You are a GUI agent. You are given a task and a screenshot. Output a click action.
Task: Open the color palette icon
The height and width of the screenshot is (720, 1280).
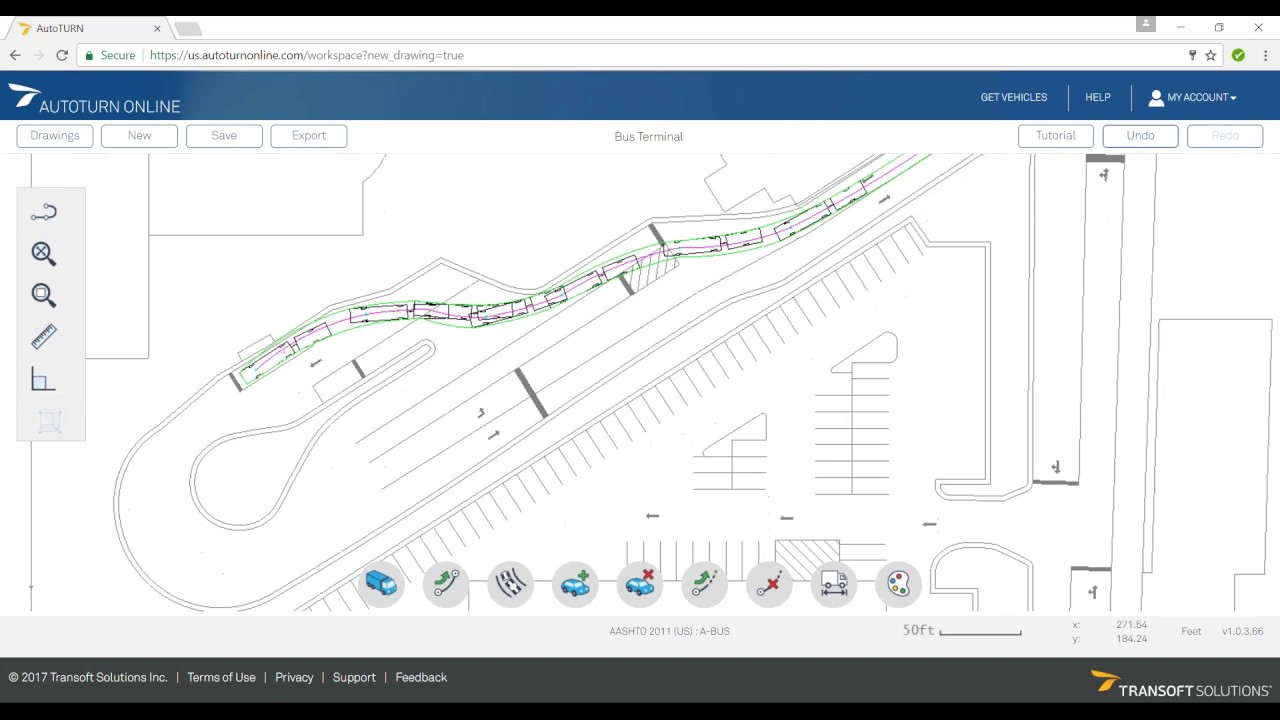pos(898,583)
